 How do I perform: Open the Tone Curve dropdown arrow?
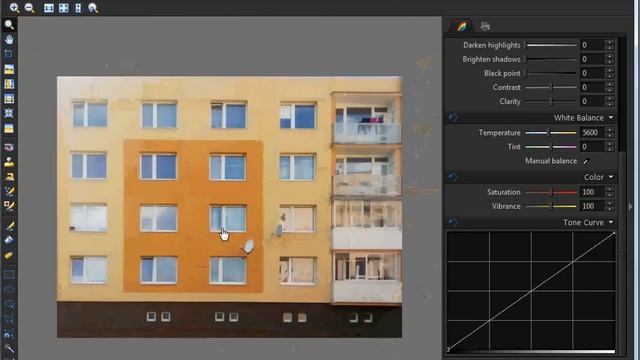click(611, 222)
